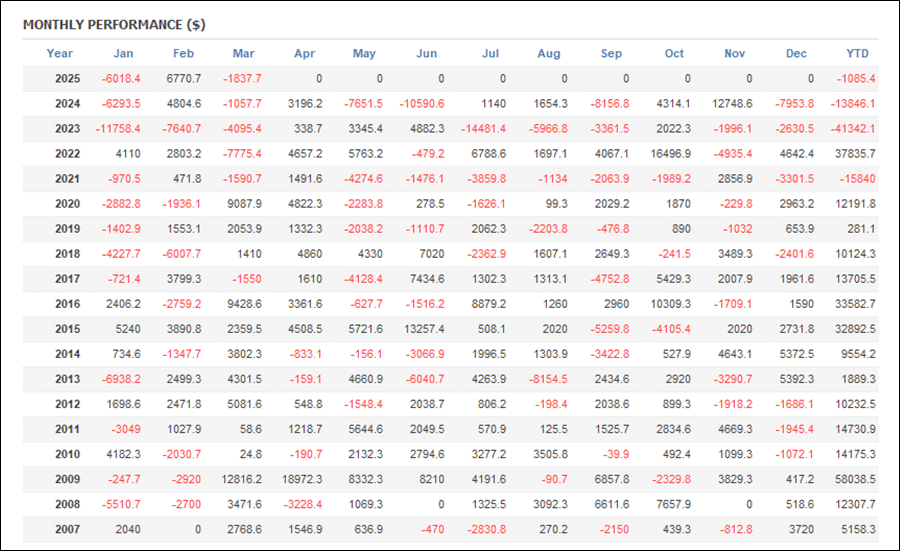This screenshot has height=551, width=900.
Task: Select November 2024 value 12748.6
Action: [732, 104]
